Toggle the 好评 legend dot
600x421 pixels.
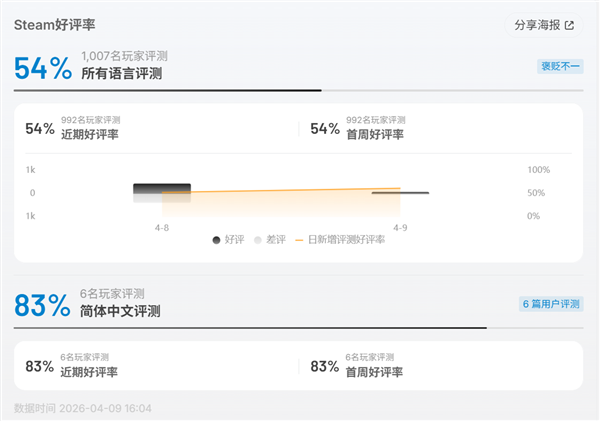tap(217, 240)
